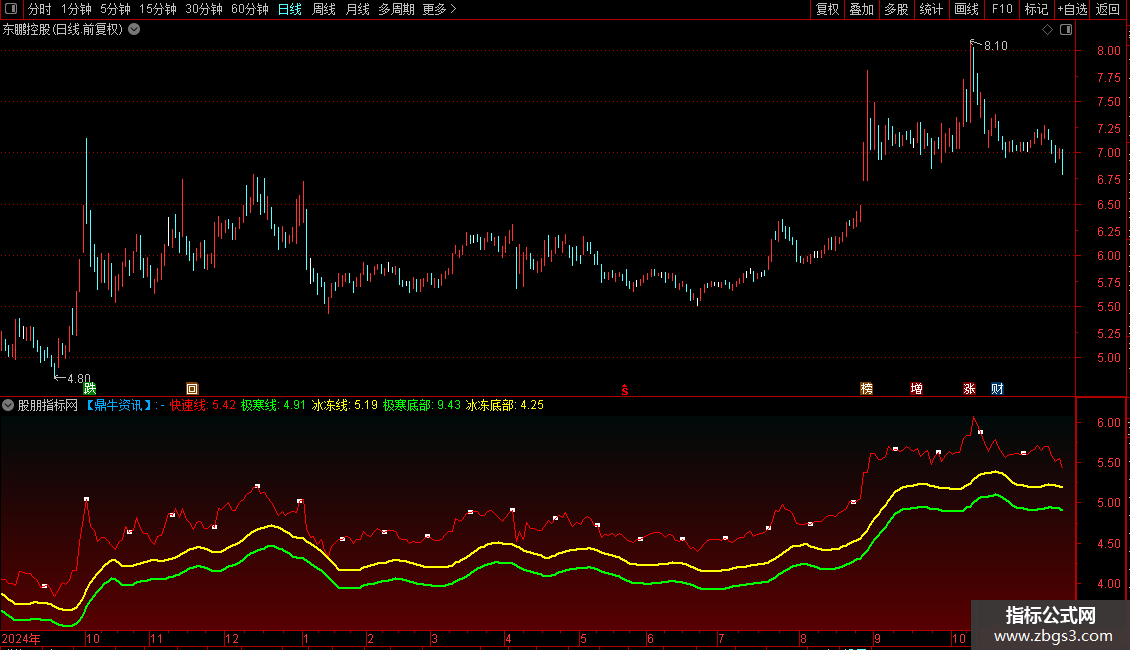Screen dimensions: 1130x650
Task: Click the 返回 back button
Action: coord(1108,9)
